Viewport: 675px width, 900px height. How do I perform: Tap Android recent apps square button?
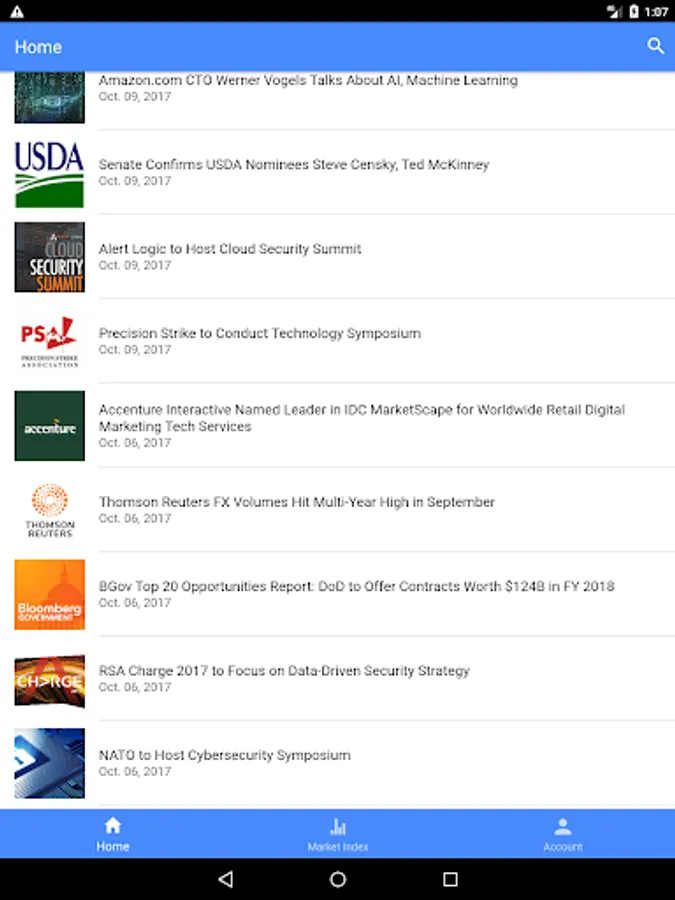[x=450, y=879]
